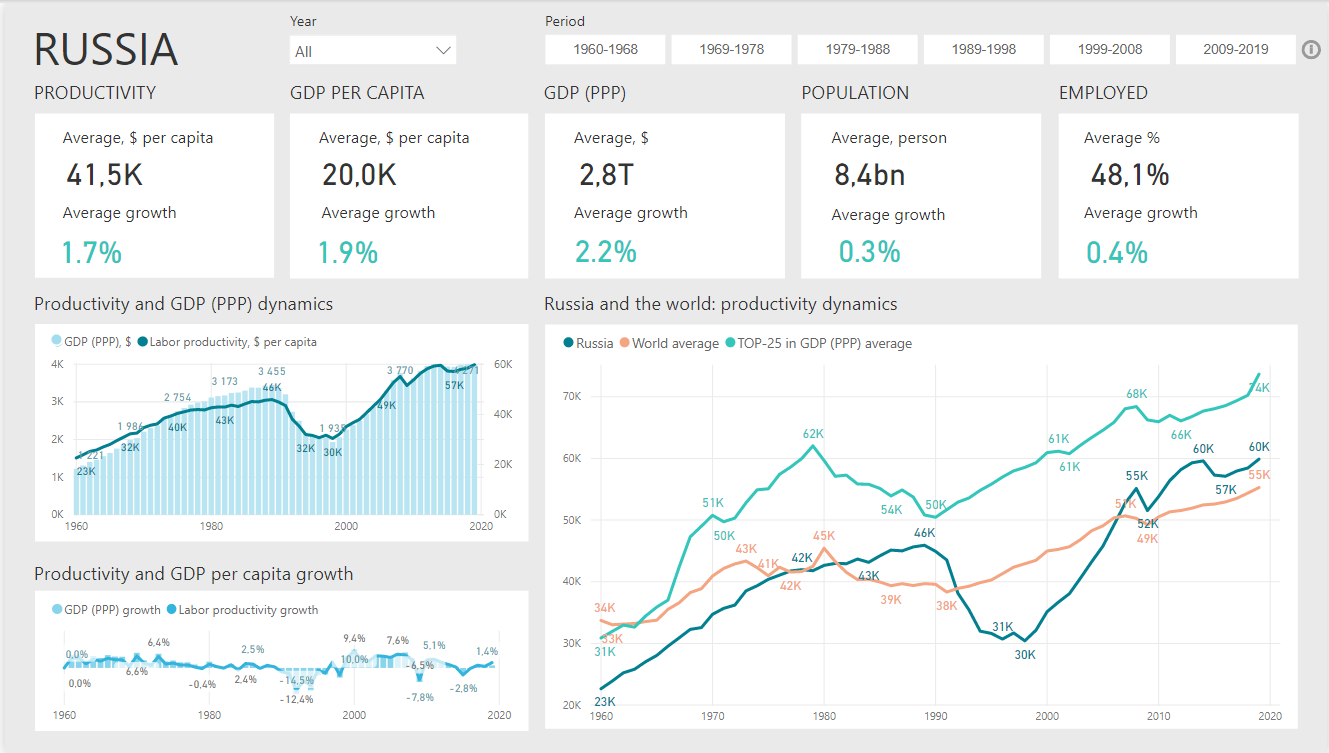Click the TOP-25 in GDP (PPP) average legend marker
1329x753 pixels.
(x=730, y=343)
